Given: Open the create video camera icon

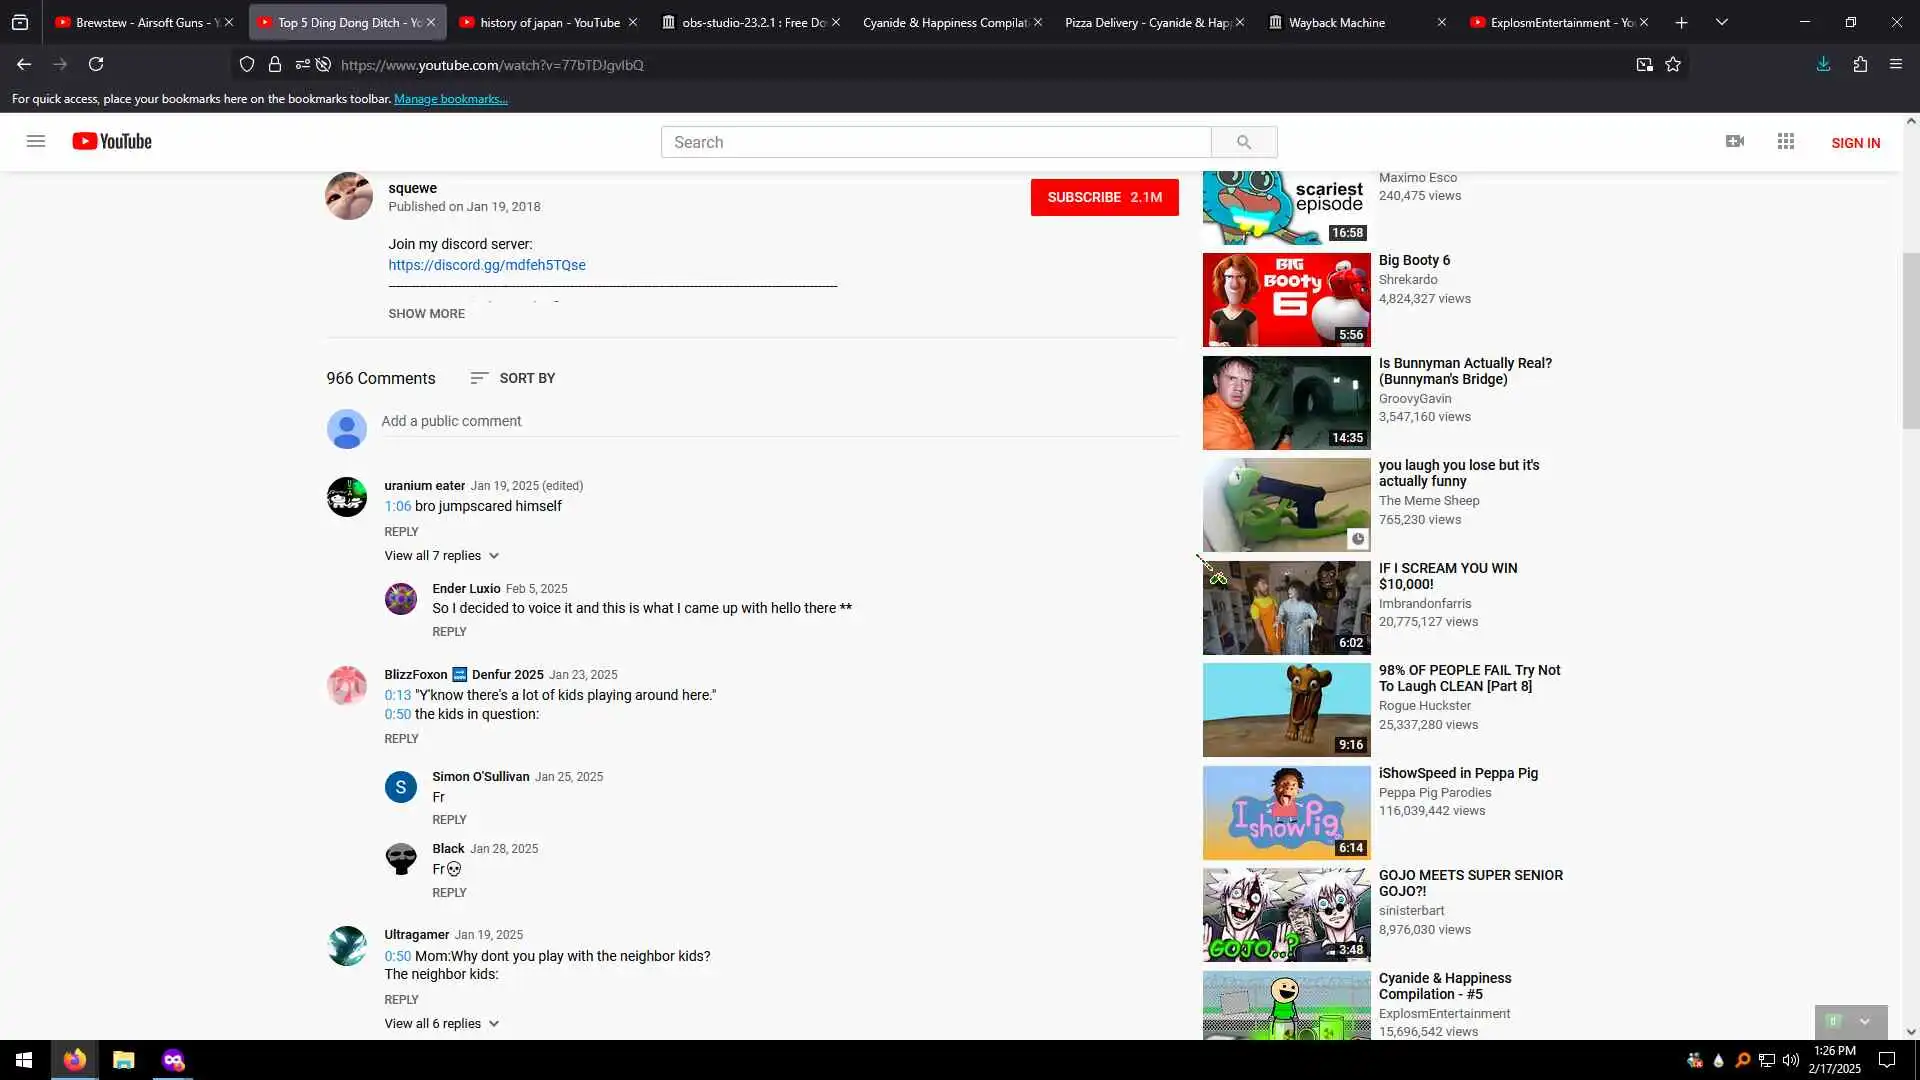Looking at the screenshot, I should (x=1735, y=142).
